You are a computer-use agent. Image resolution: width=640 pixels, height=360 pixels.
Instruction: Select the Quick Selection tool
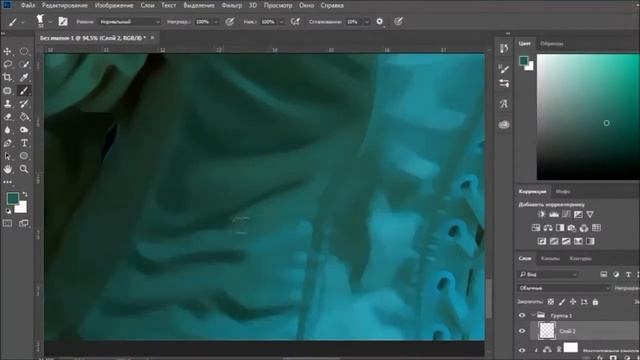(24, 64)
